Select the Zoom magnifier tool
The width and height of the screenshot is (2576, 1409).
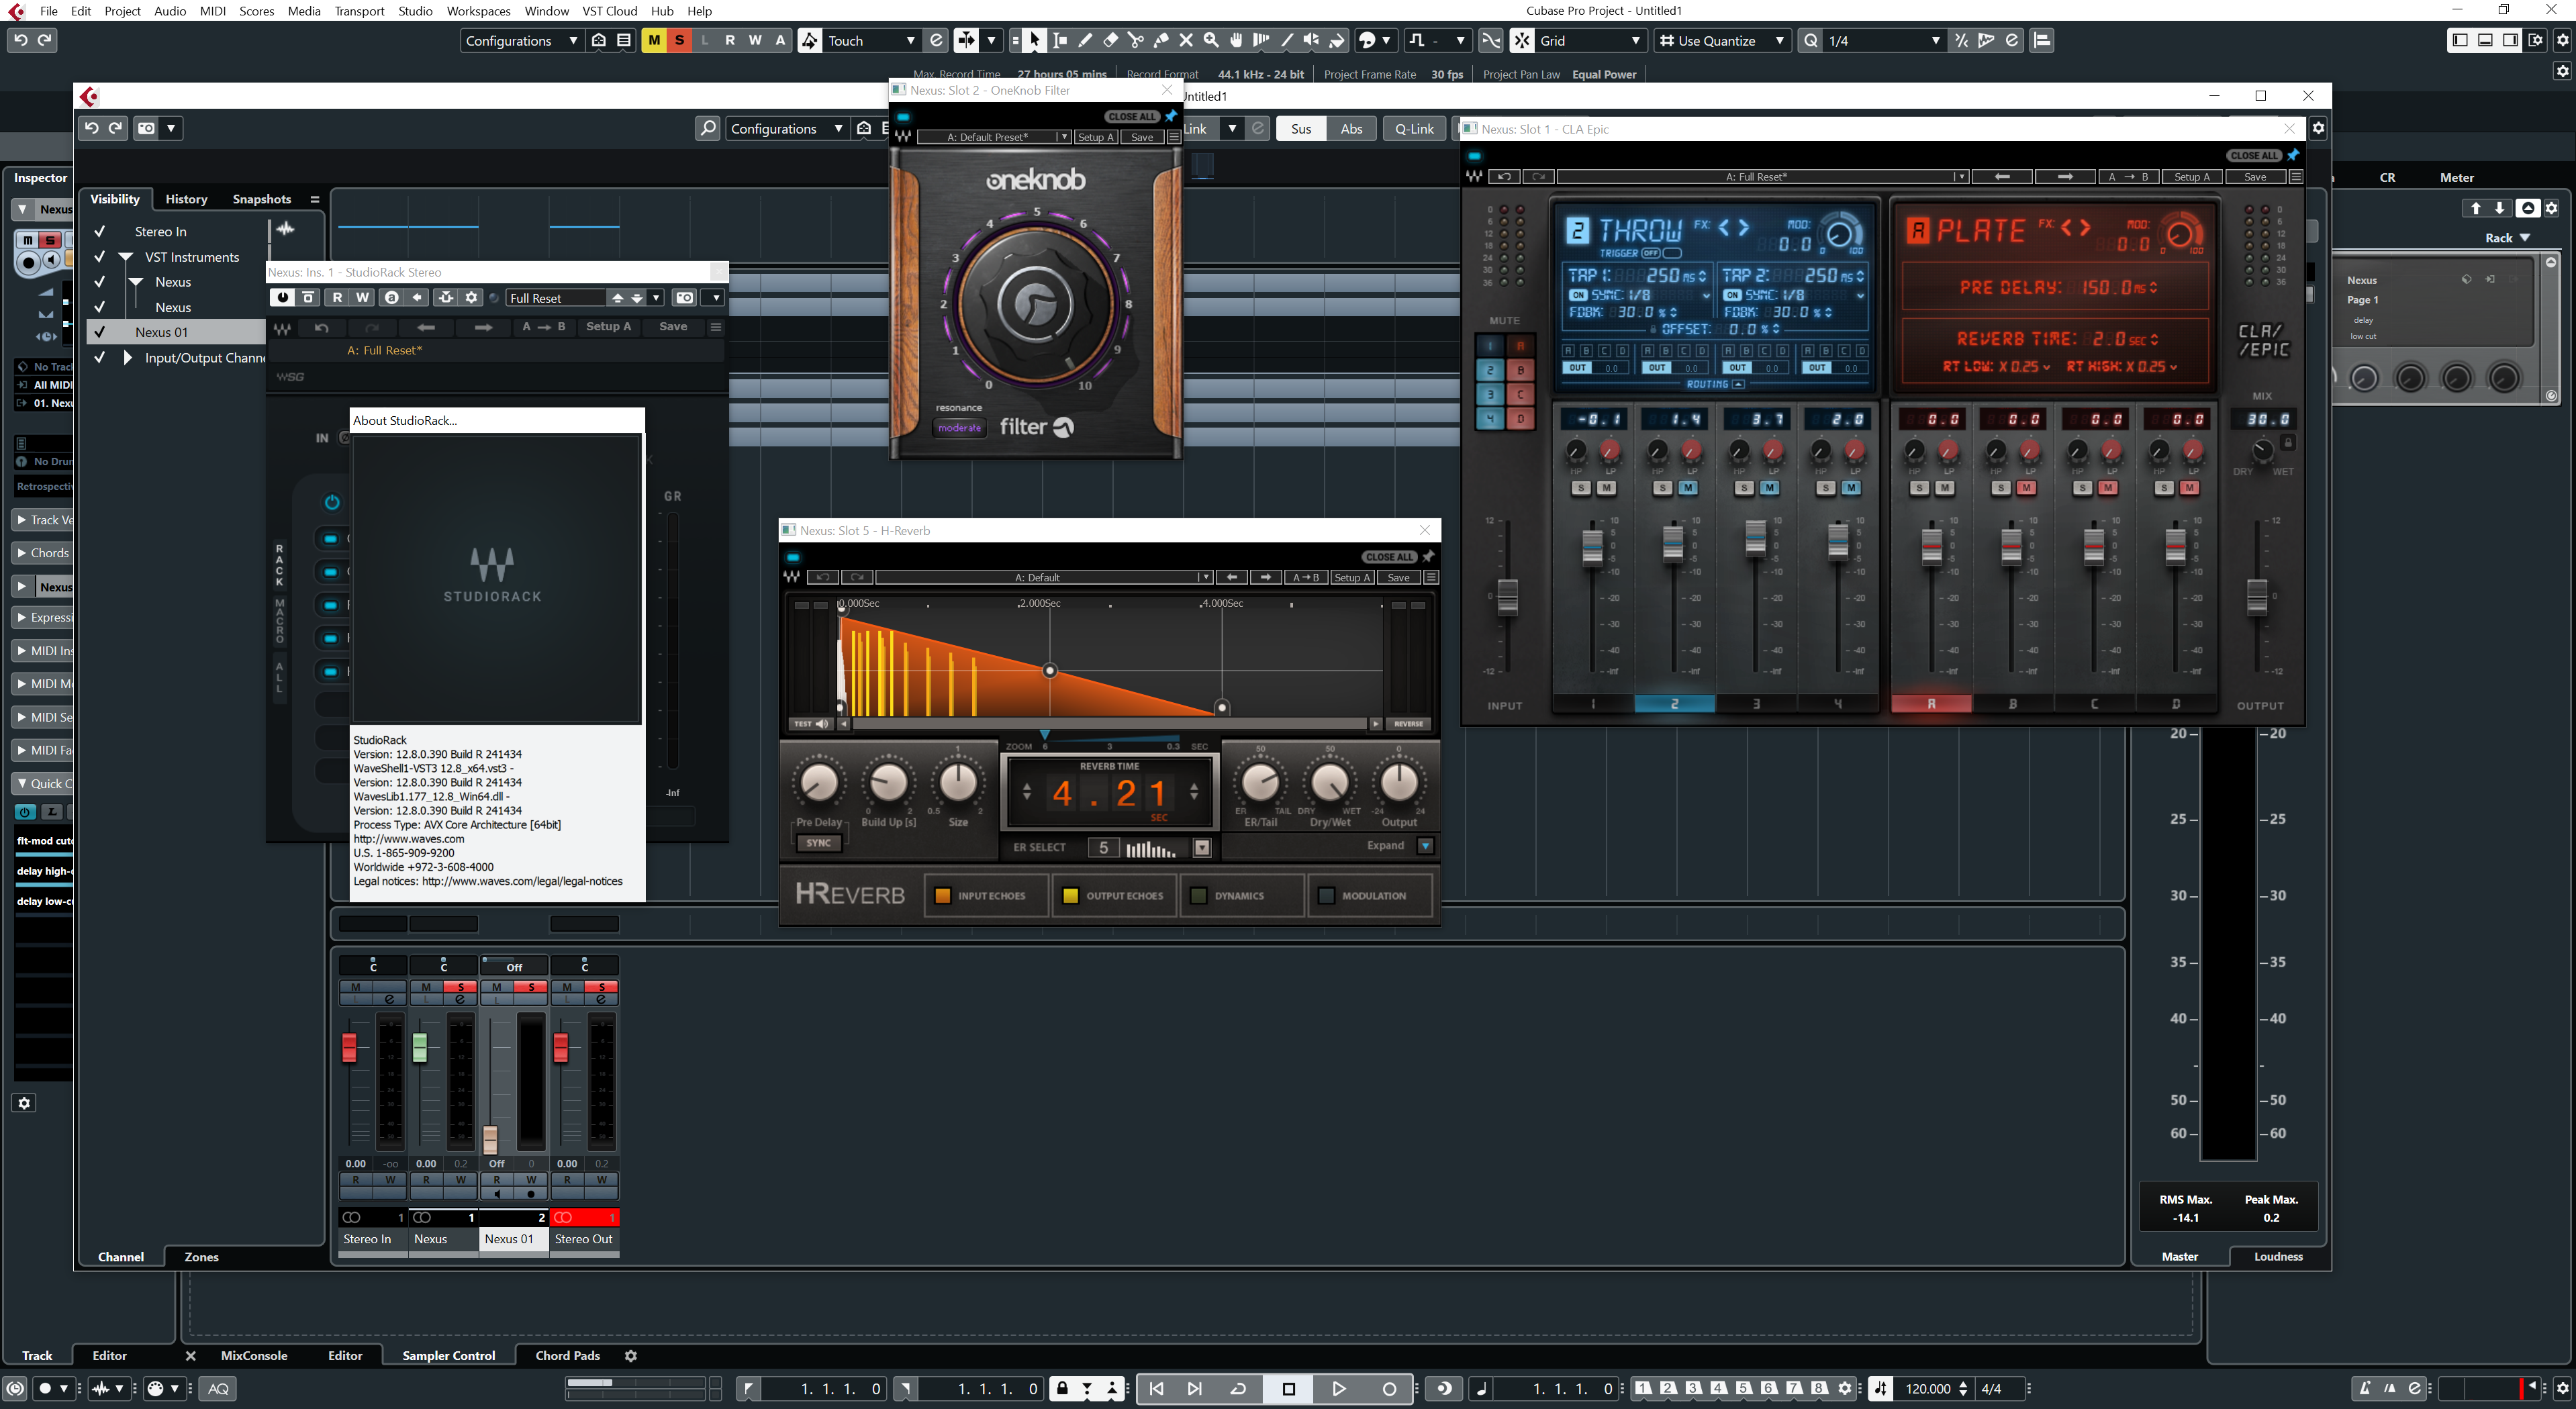pos(1211,40)
